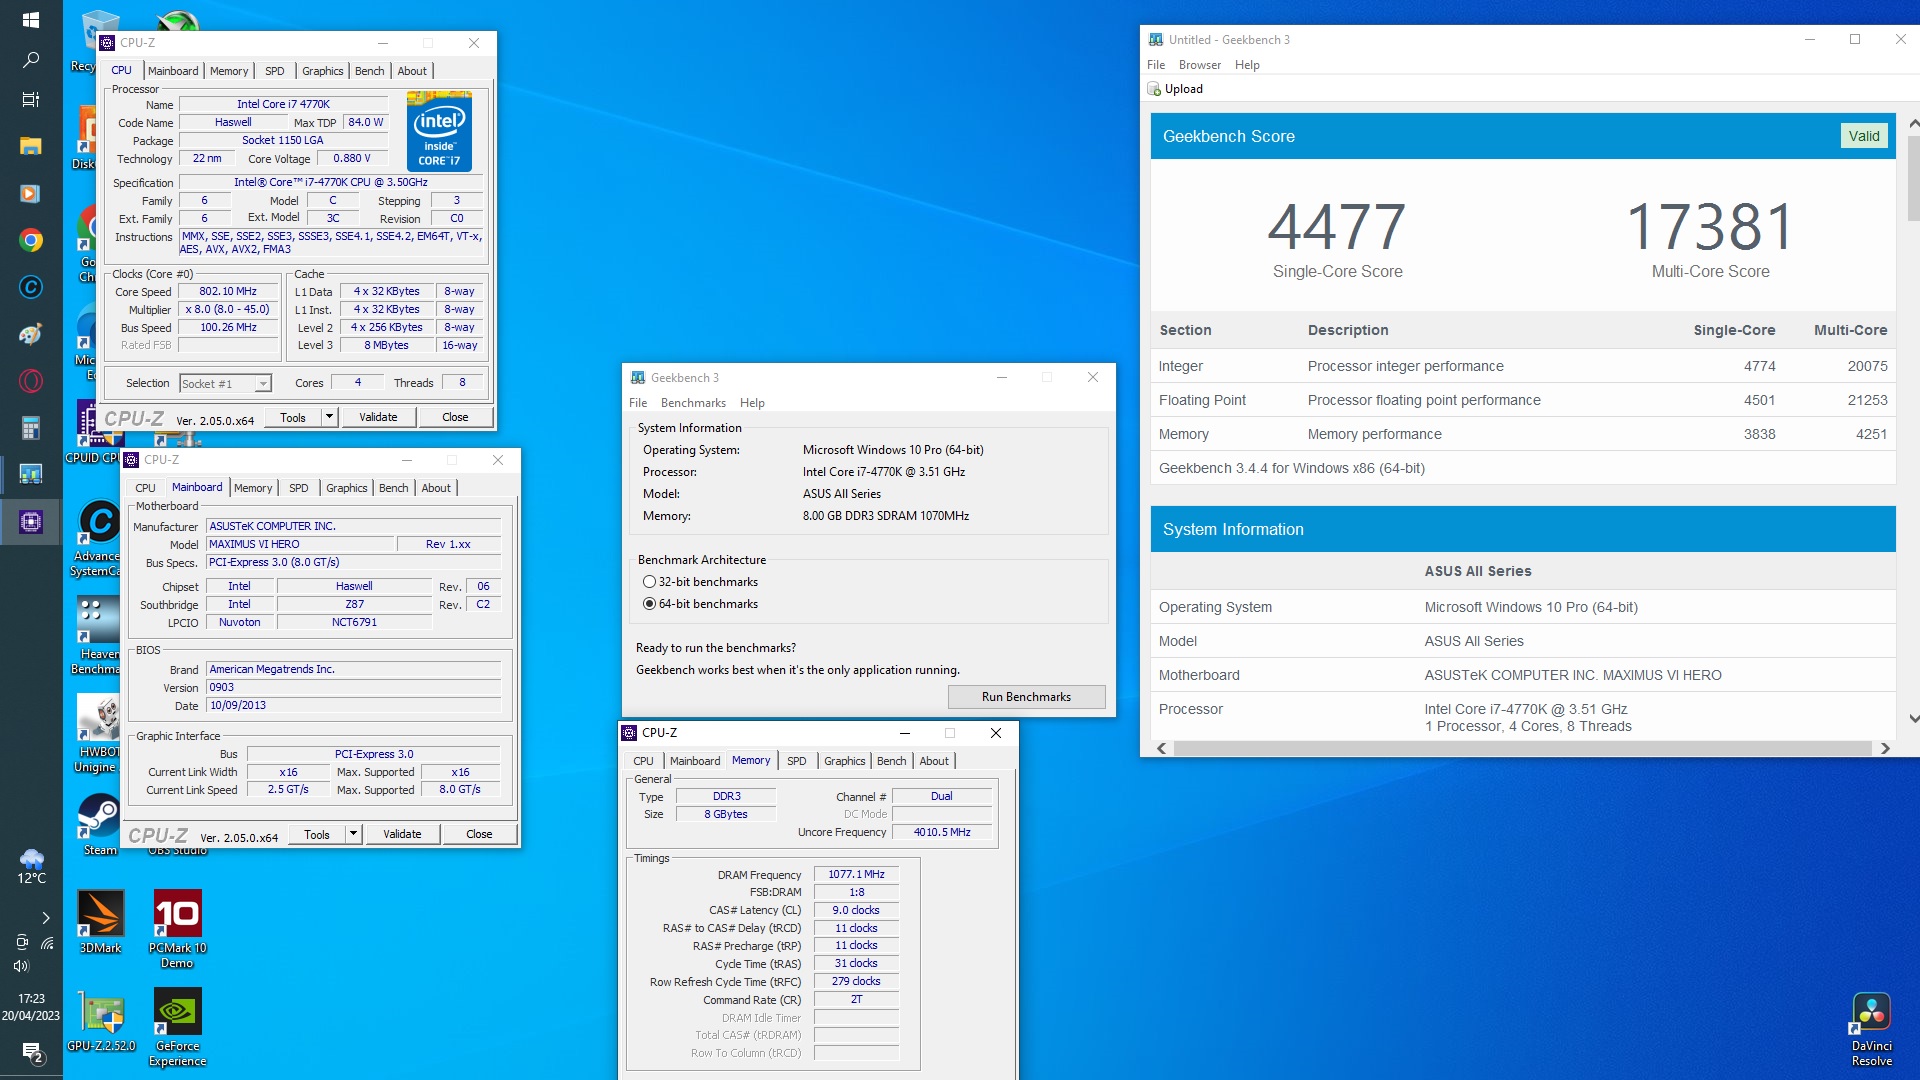Image resolution: width=1920 pixels, height=1080 pixels.
Task: Open the Browser menu in Geekbench results
Action: [1200, 65]
